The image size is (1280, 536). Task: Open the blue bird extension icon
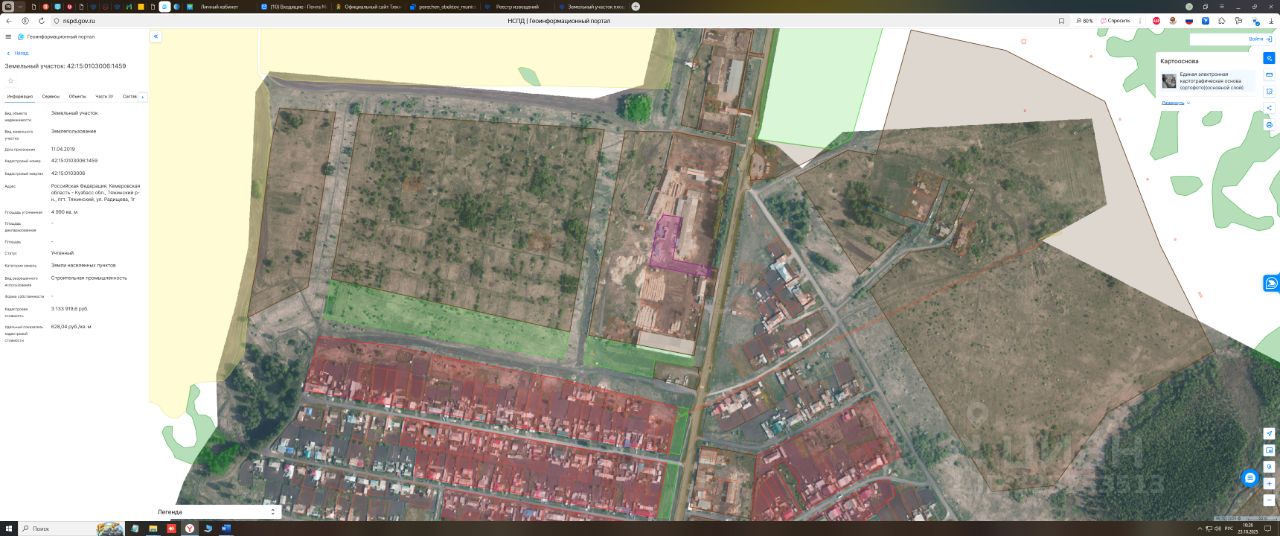coord(1206,20)
